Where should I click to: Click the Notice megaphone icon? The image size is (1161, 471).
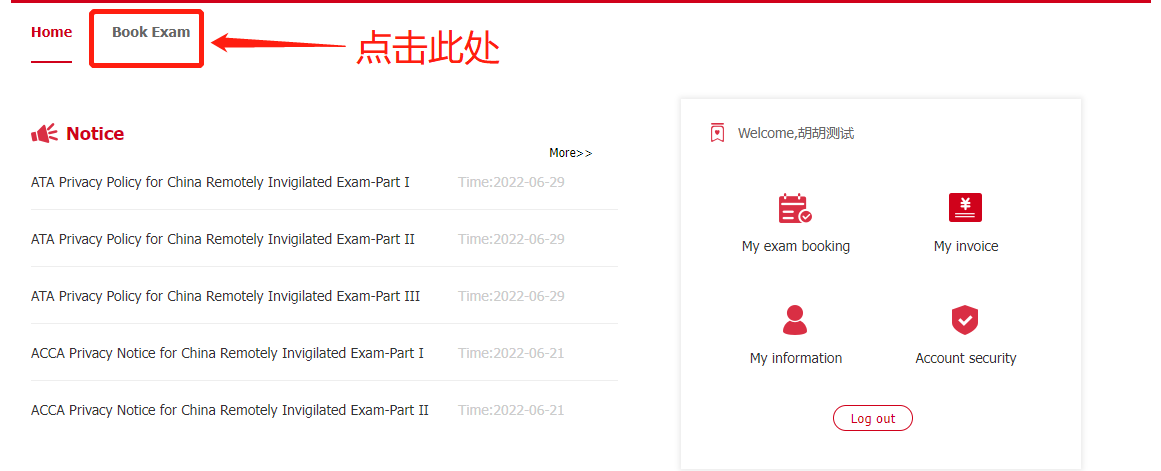coord(45,134)
